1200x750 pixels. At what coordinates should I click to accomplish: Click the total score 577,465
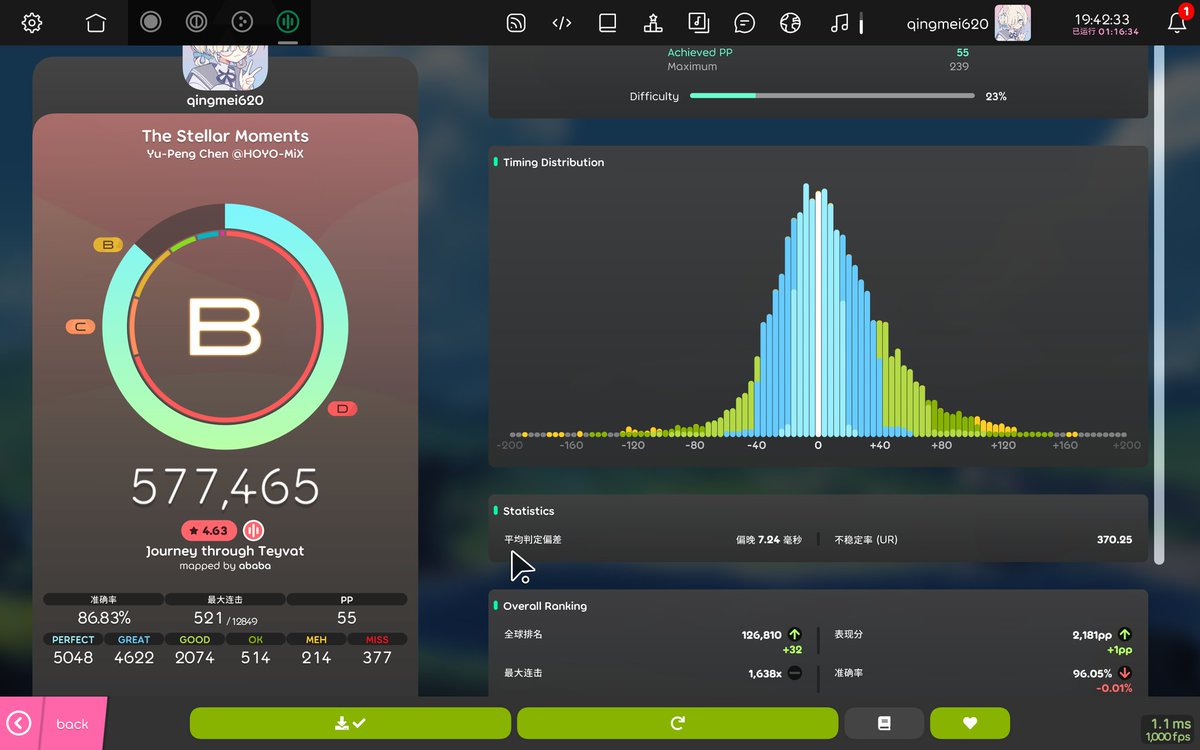(225, 487)
